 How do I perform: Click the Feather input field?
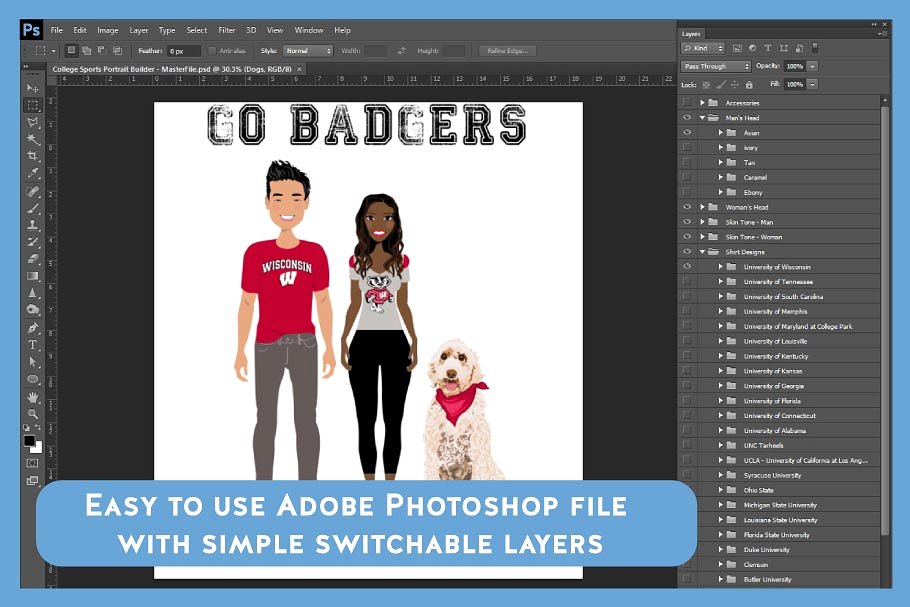(x=183, y=50)
